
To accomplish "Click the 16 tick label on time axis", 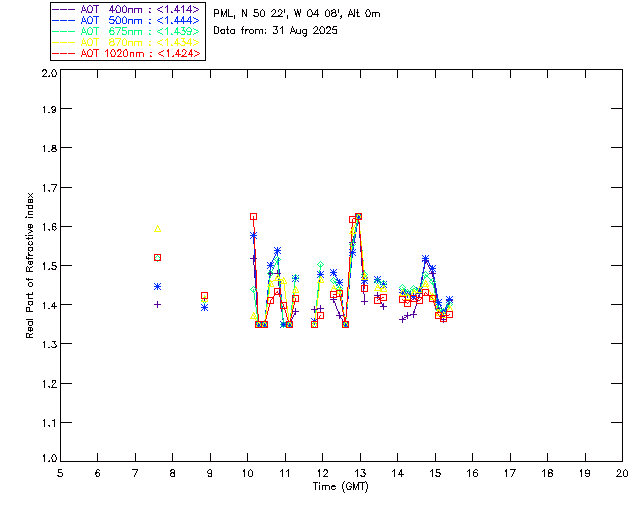I will (472, 473).
